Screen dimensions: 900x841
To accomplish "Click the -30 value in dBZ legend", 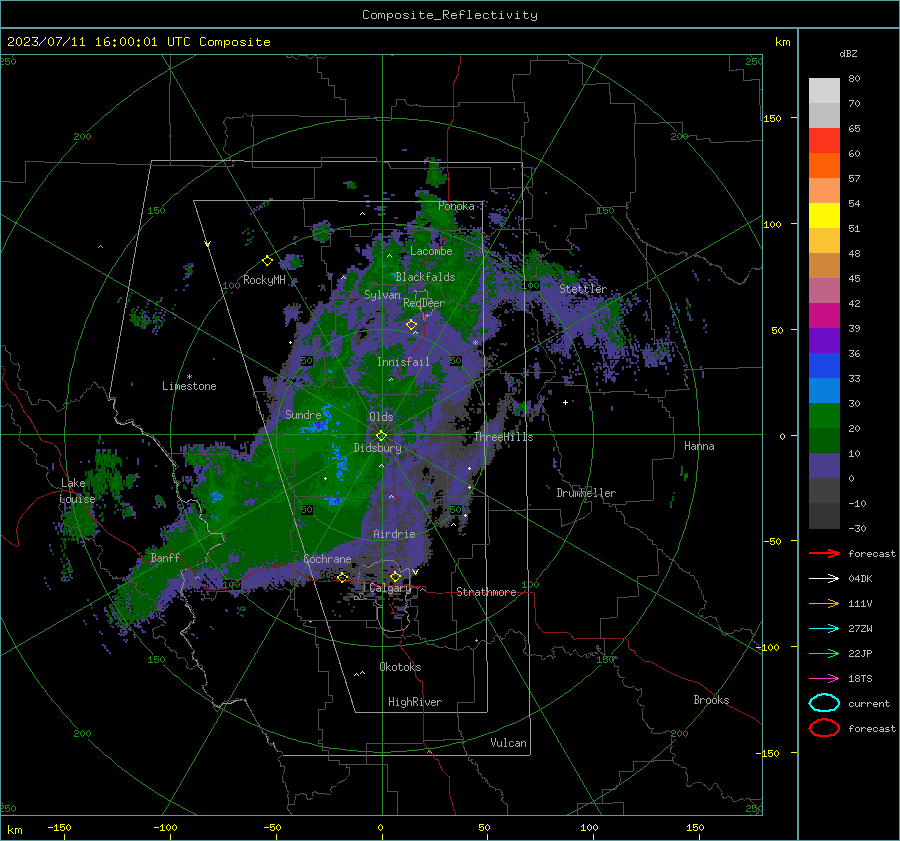I will 857,528.
